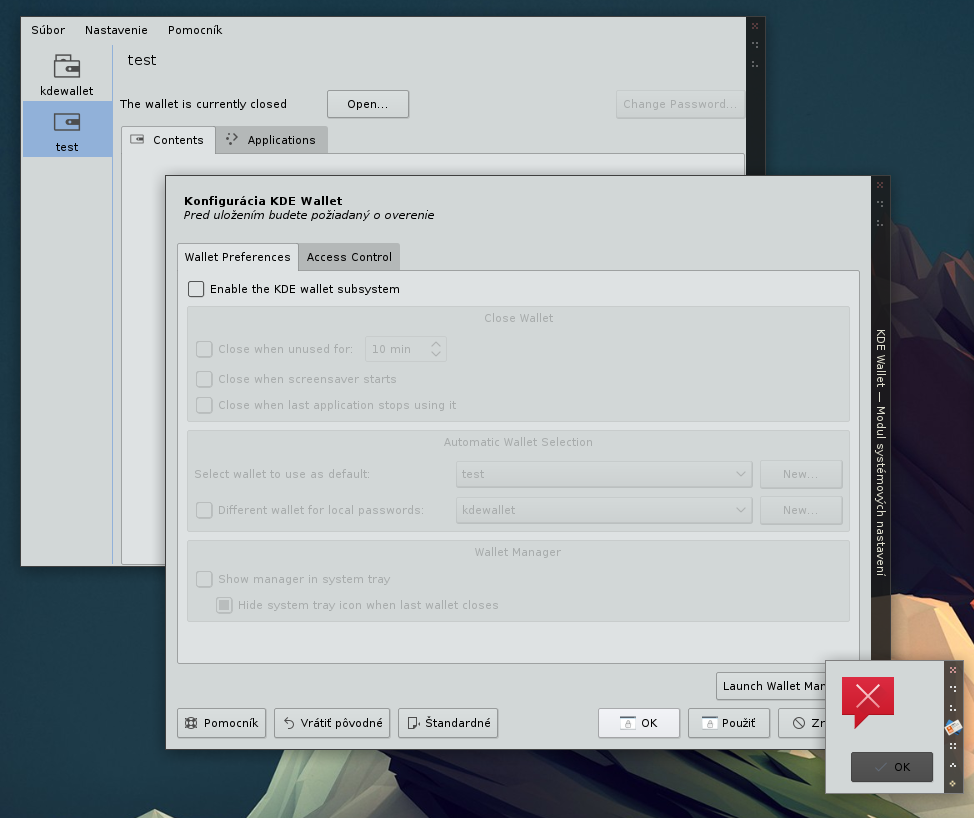The width and height of the screenshot is (974, 818).
Task: Click 'The wallet is currently closed' text
Action: 203,104
